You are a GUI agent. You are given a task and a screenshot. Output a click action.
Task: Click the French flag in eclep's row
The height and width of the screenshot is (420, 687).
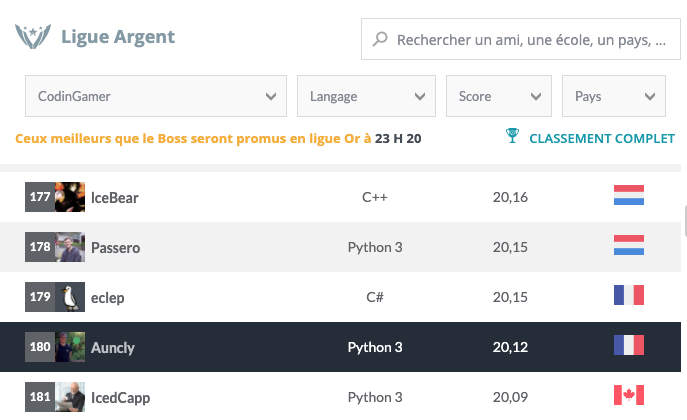(629, 295)
